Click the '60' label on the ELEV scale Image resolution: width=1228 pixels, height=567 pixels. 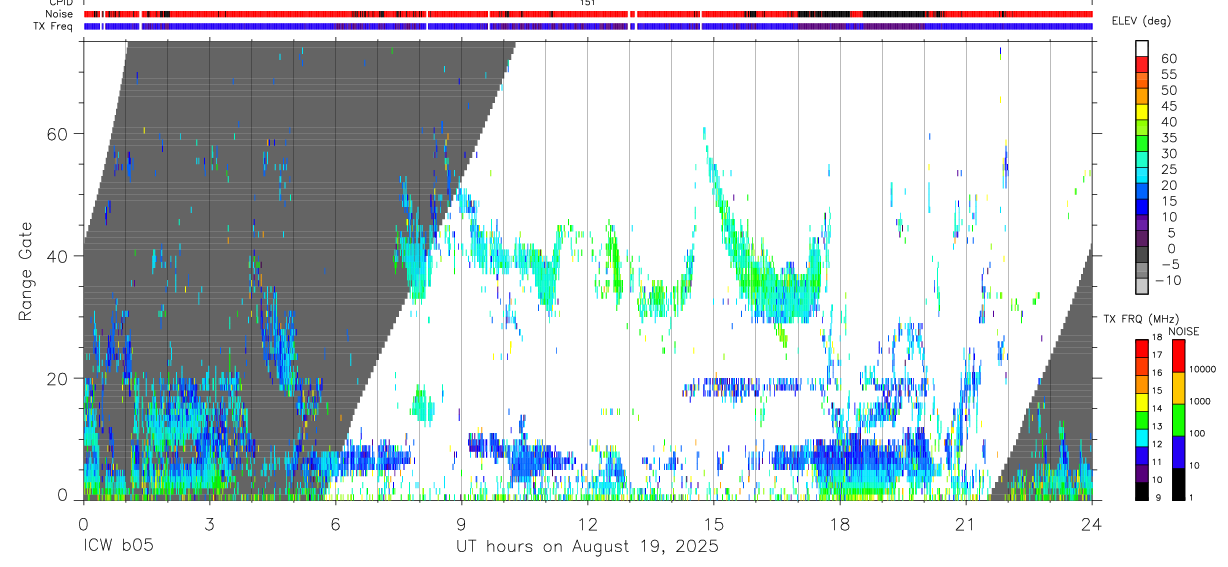(1169, 58)
